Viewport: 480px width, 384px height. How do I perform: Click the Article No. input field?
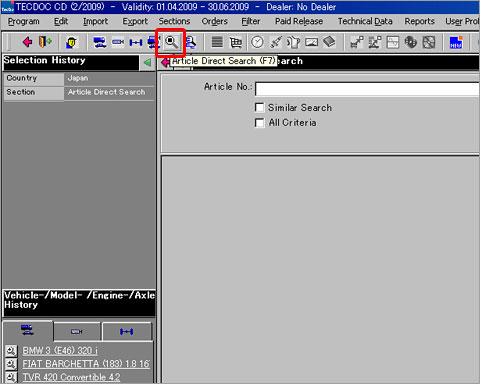367,89
